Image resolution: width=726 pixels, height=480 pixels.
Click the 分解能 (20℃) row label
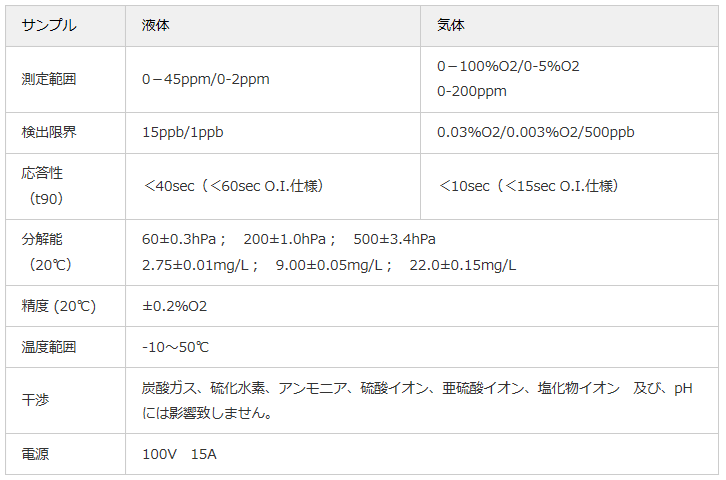pyautogui.click(x=46, y=252)
